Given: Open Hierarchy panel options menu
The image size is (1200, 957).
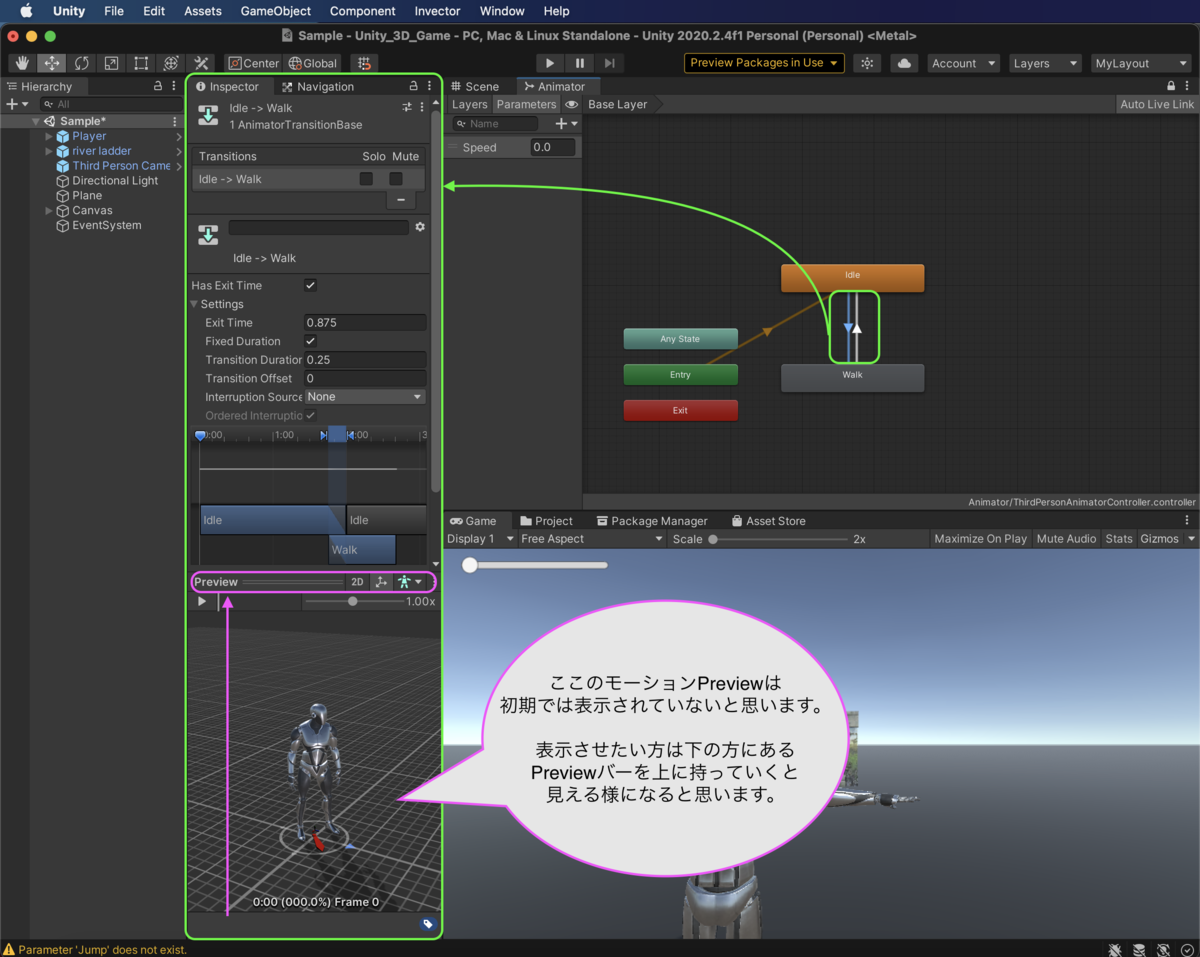Looking at the screenshot, I should [x=175, y=86].
